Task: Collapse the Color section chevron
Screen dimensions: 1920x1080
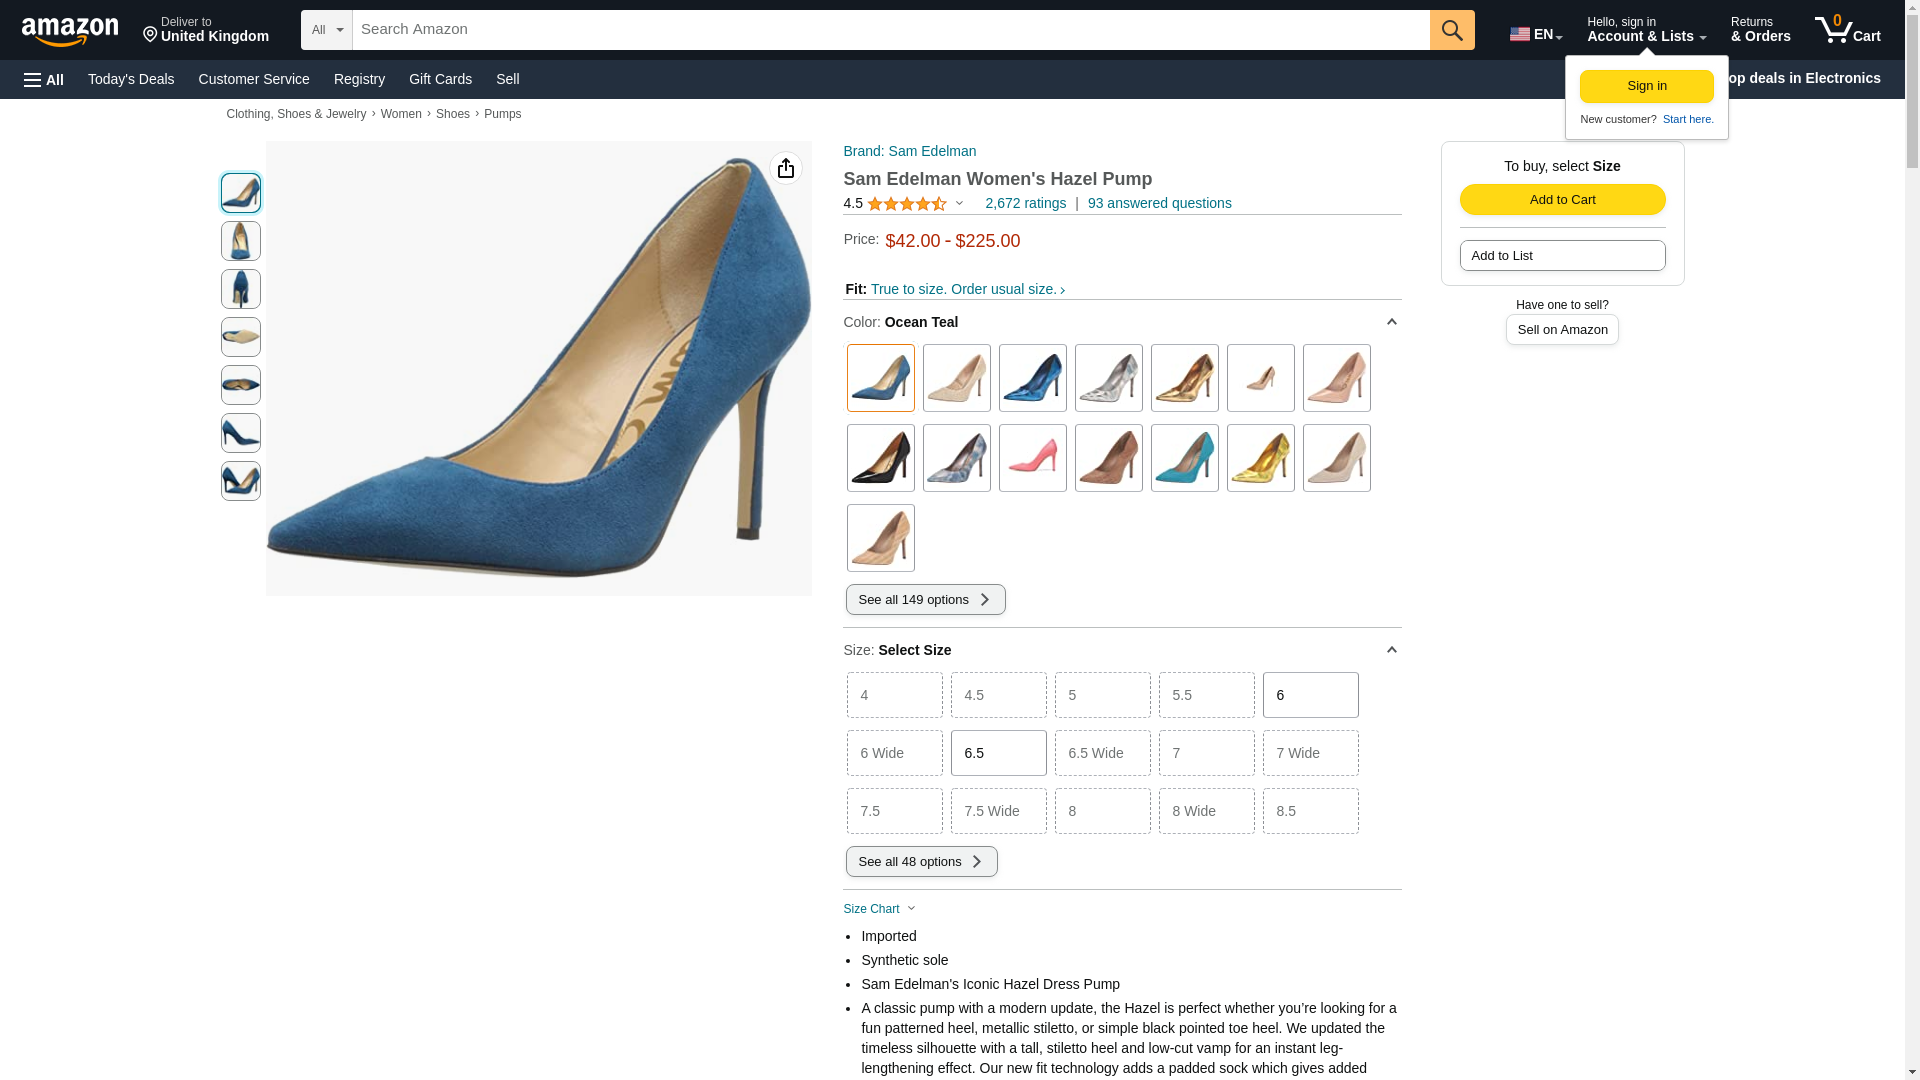Action: 1391,322
